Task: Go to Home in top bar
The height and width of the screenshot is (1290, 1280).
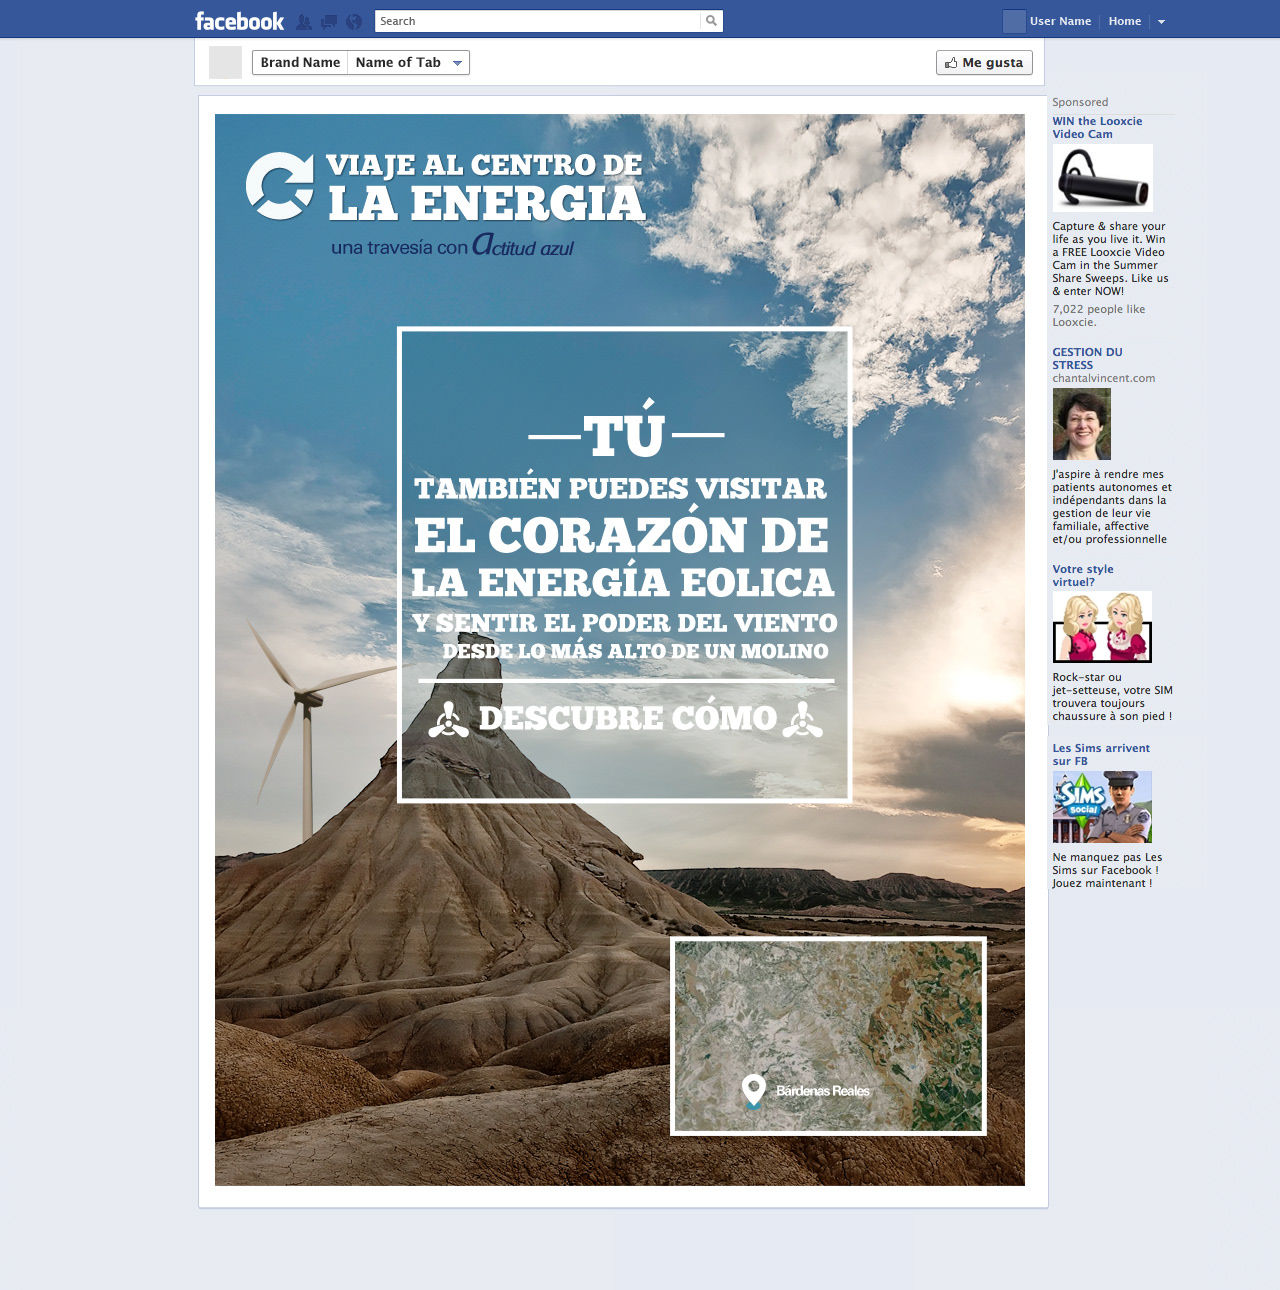Action: pyautogui.click(x=1125, y=21)
